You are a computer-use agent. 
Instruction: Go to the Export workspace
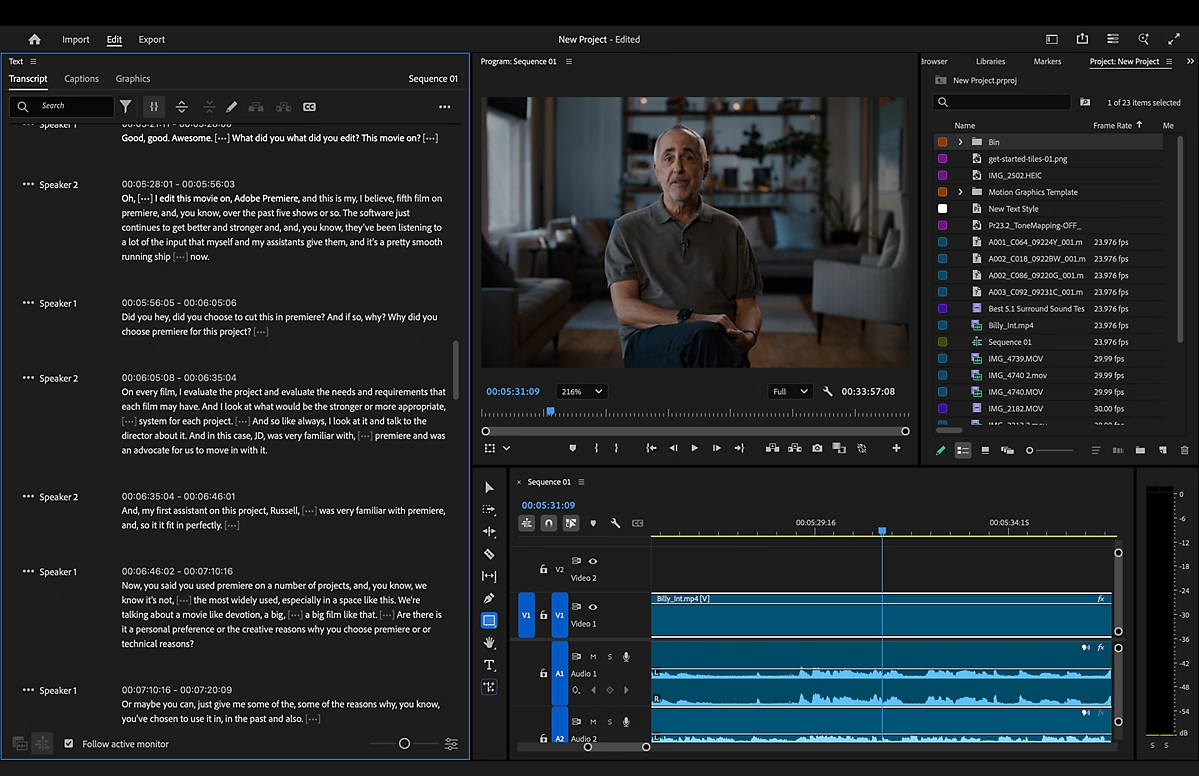(x=152, y=40)
